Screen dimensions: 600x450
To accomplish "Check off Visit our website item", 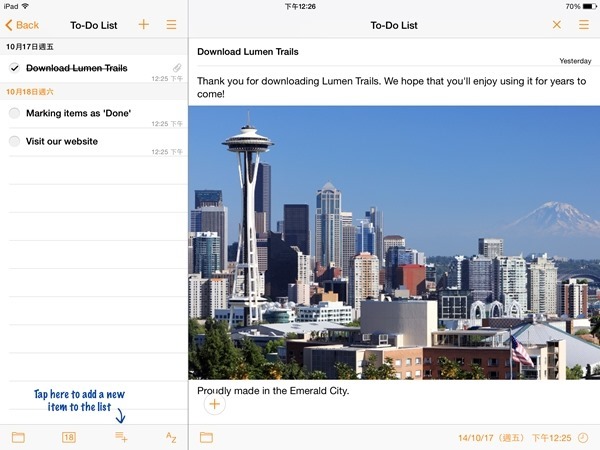I will [x=14, y=141].
